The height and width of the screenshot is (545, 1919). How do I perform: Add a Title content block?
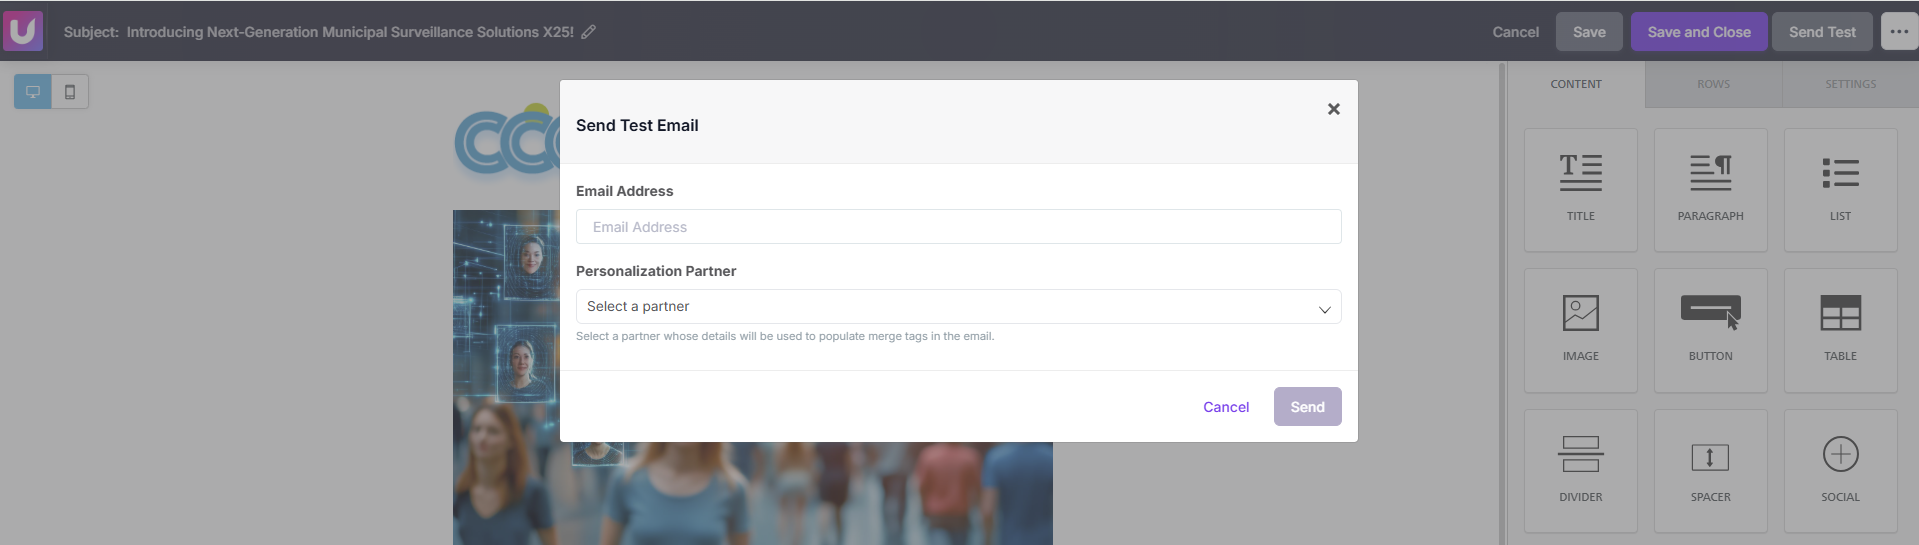pos(1580,190)
